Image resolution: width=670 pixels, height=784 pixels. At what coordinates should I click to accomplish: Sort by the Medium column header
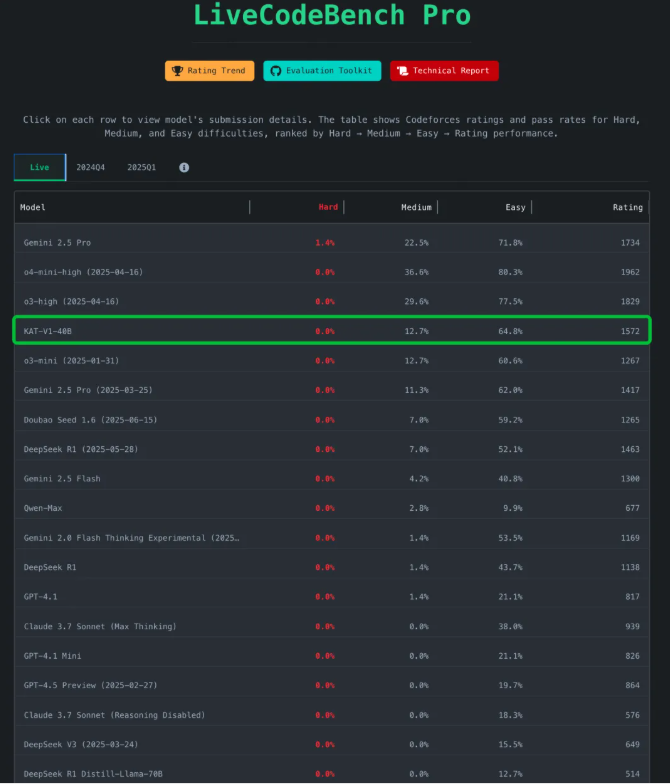pos(416,207)
